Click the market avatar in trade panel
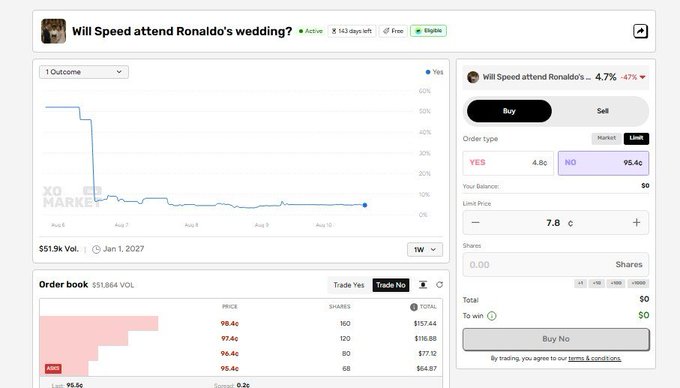This screenshot has width=680, height=388. (473, 77)
